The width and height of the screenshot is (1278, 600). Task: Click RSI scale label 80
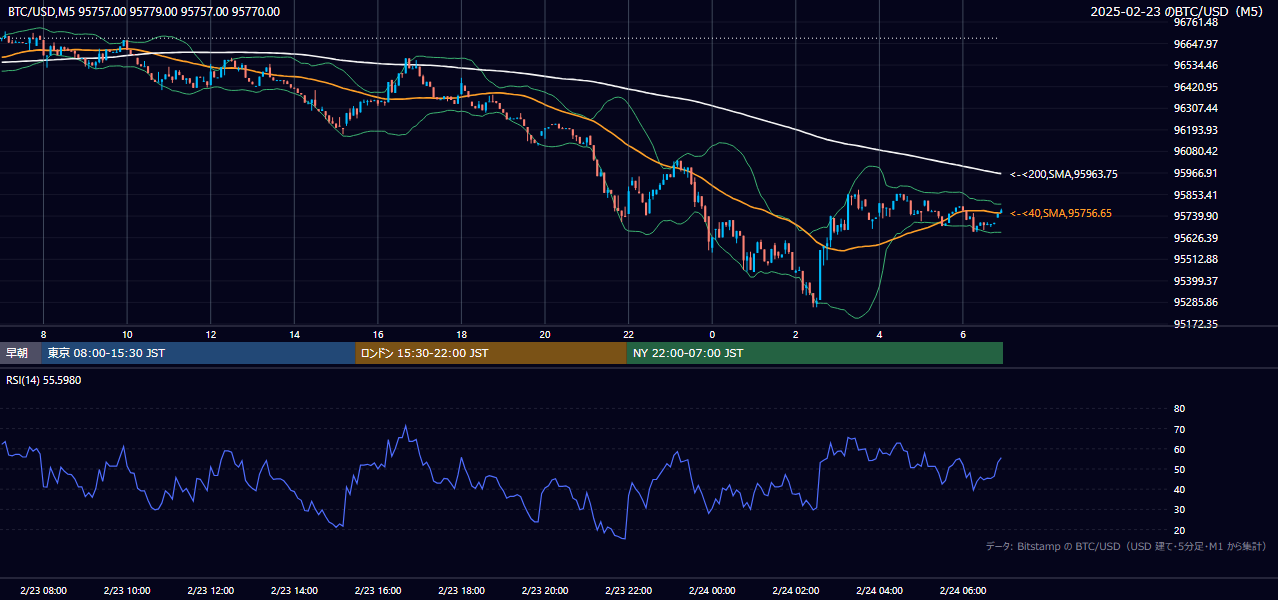tap(1179, 409)
